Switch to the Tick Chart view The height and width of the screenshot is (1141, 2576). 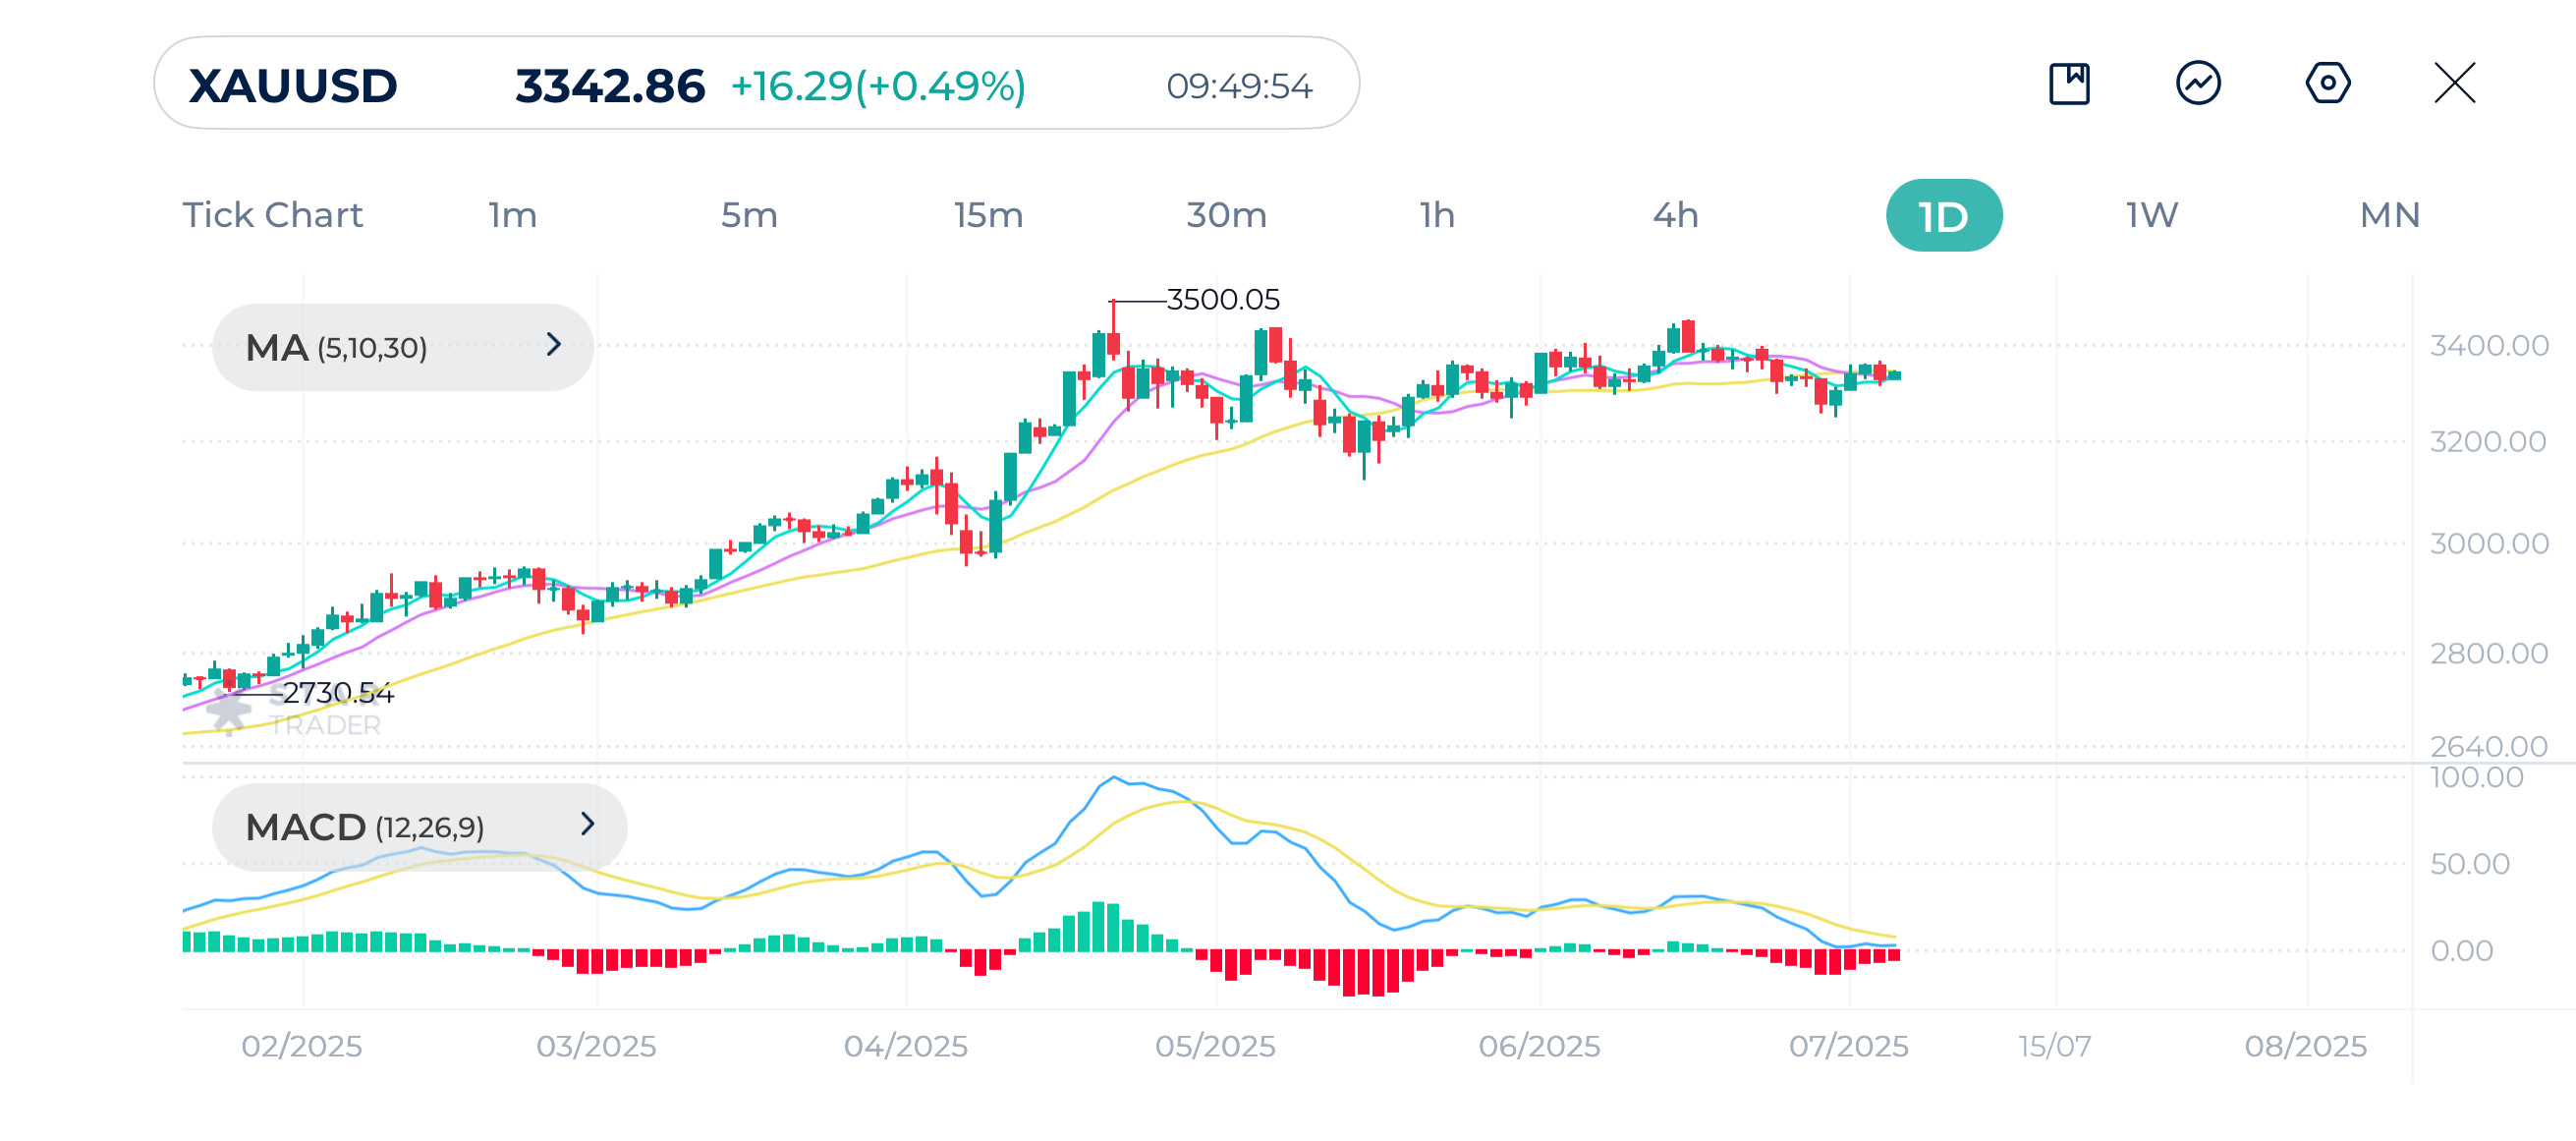click(272, 214)
